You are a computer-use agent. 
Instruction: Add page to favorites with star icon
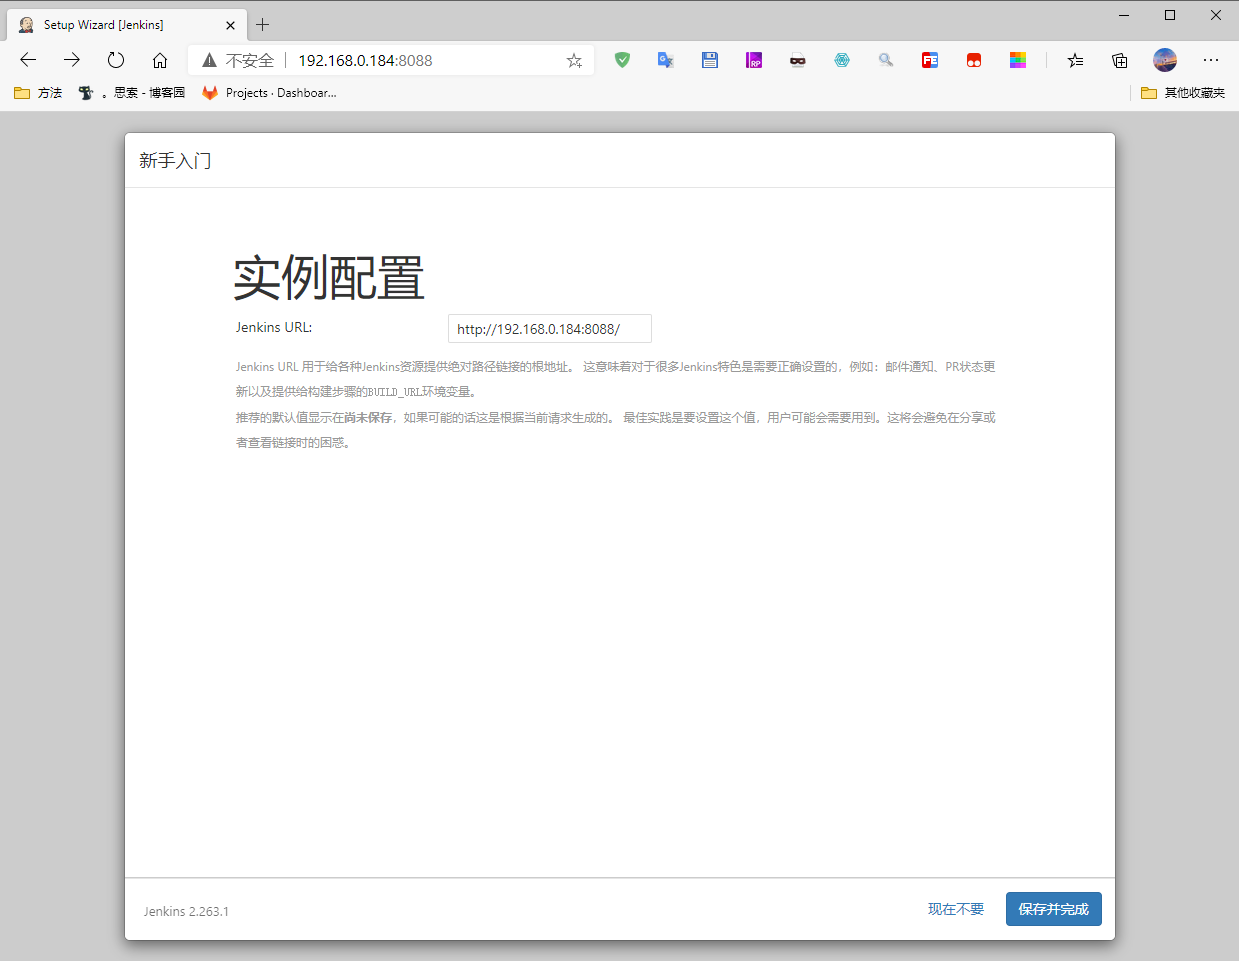click(574, 60)
